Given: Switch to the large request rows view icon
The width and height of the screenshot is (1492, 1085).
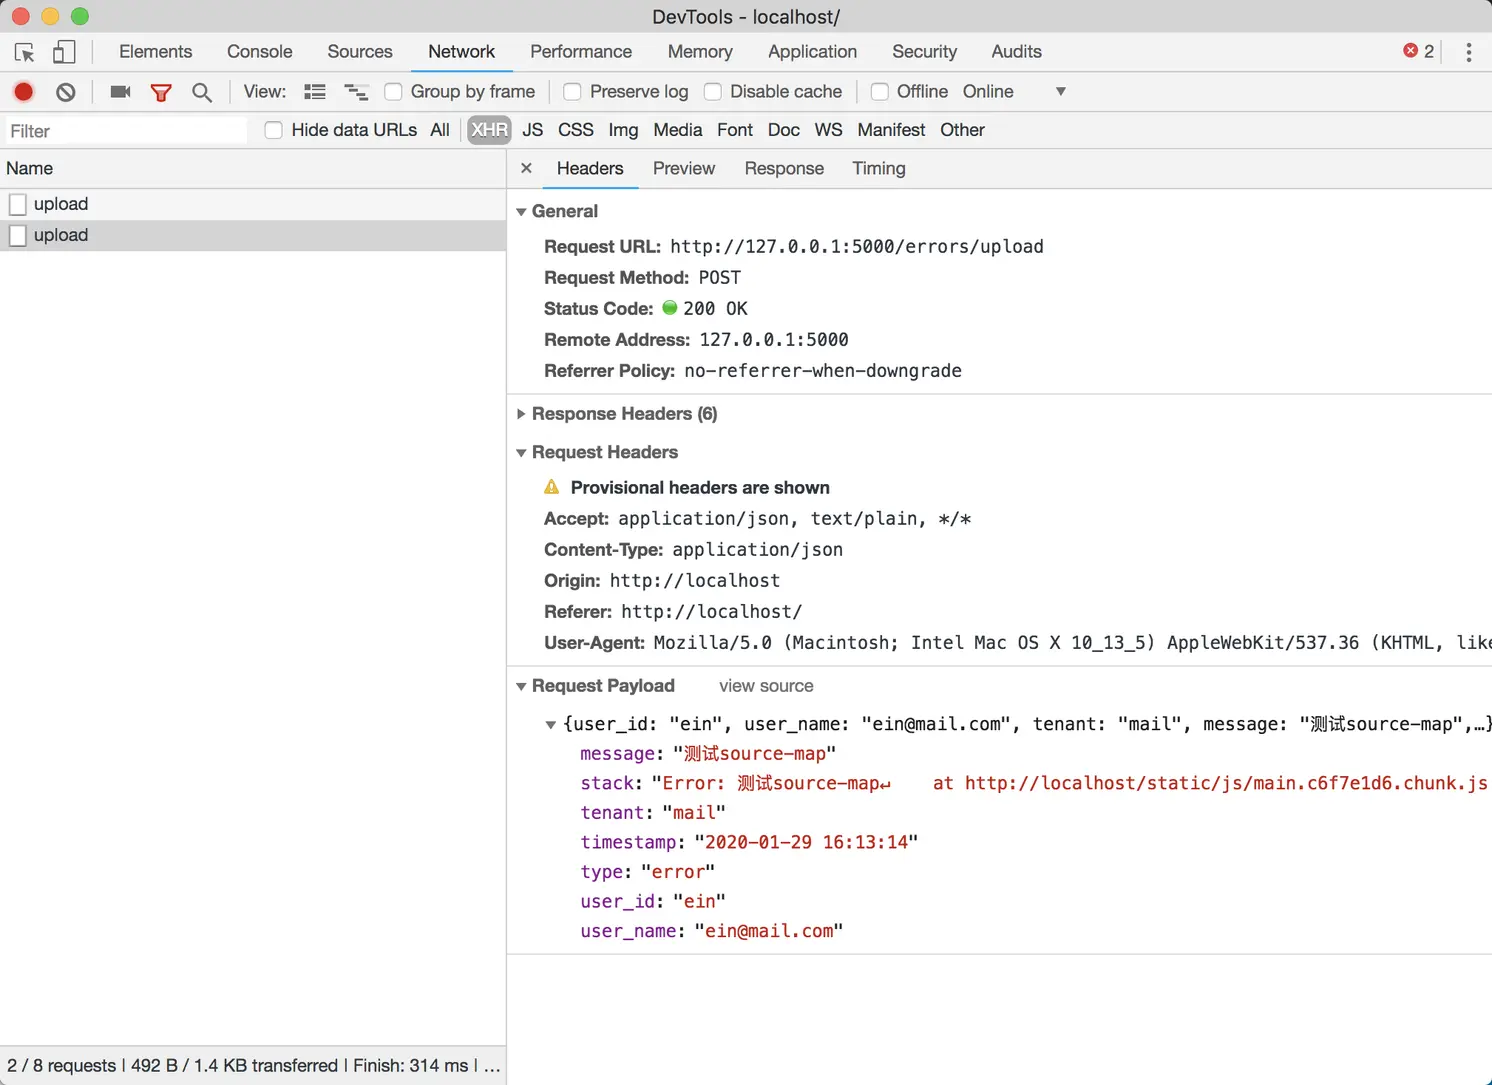Looking at the screenshot, I should pyautogui.click(x=315, y=92).
